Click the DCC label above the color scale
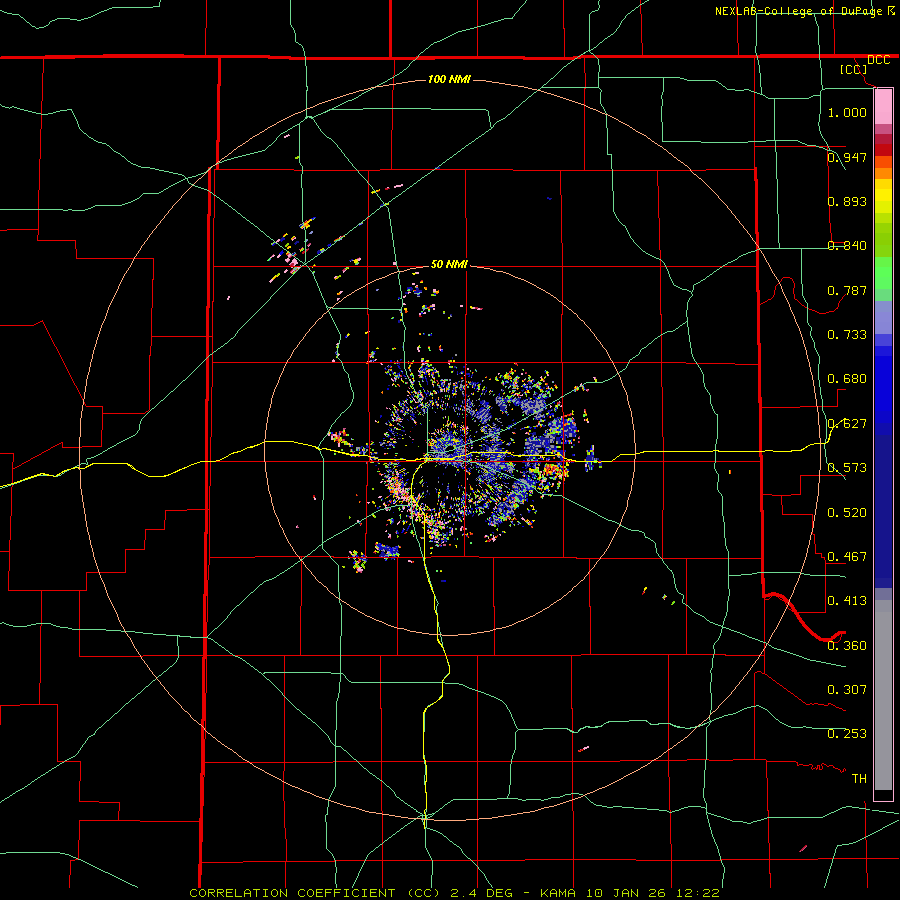 (x=878, y=60)
